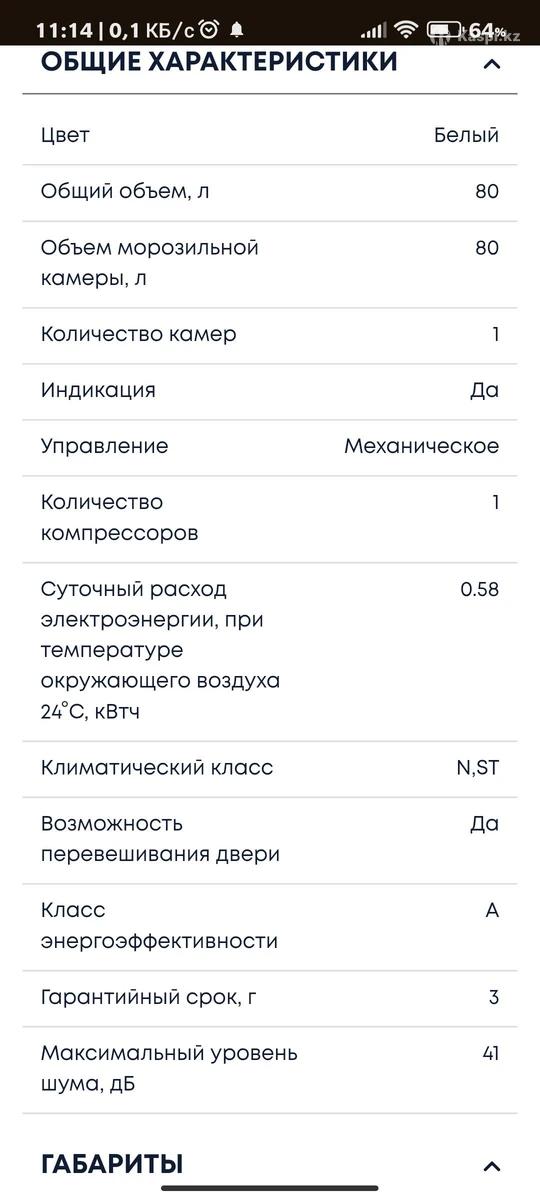Select the Климатический класс row
The width and height of the screenshot is (540, 1200).
tap(270, 769)
